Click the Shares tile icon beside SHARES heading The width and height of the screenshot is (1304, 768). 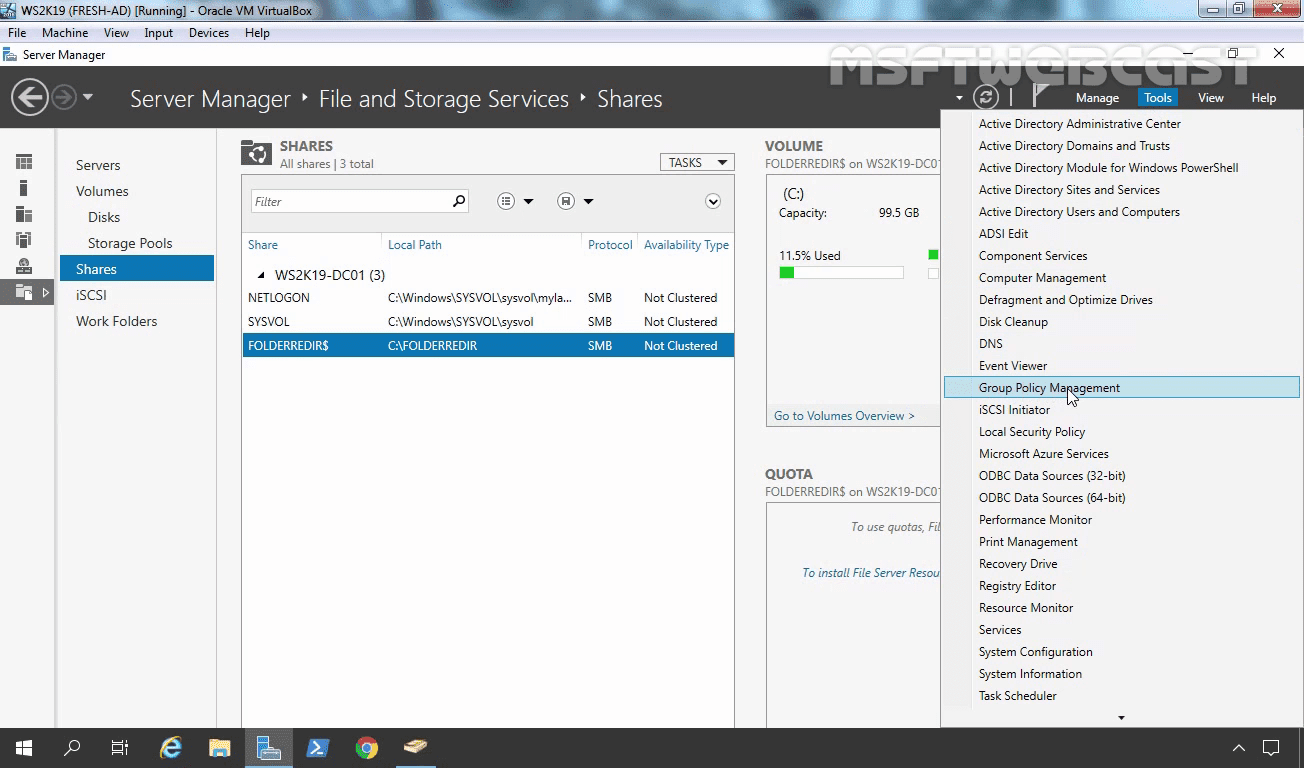click(x=256, y=153)
